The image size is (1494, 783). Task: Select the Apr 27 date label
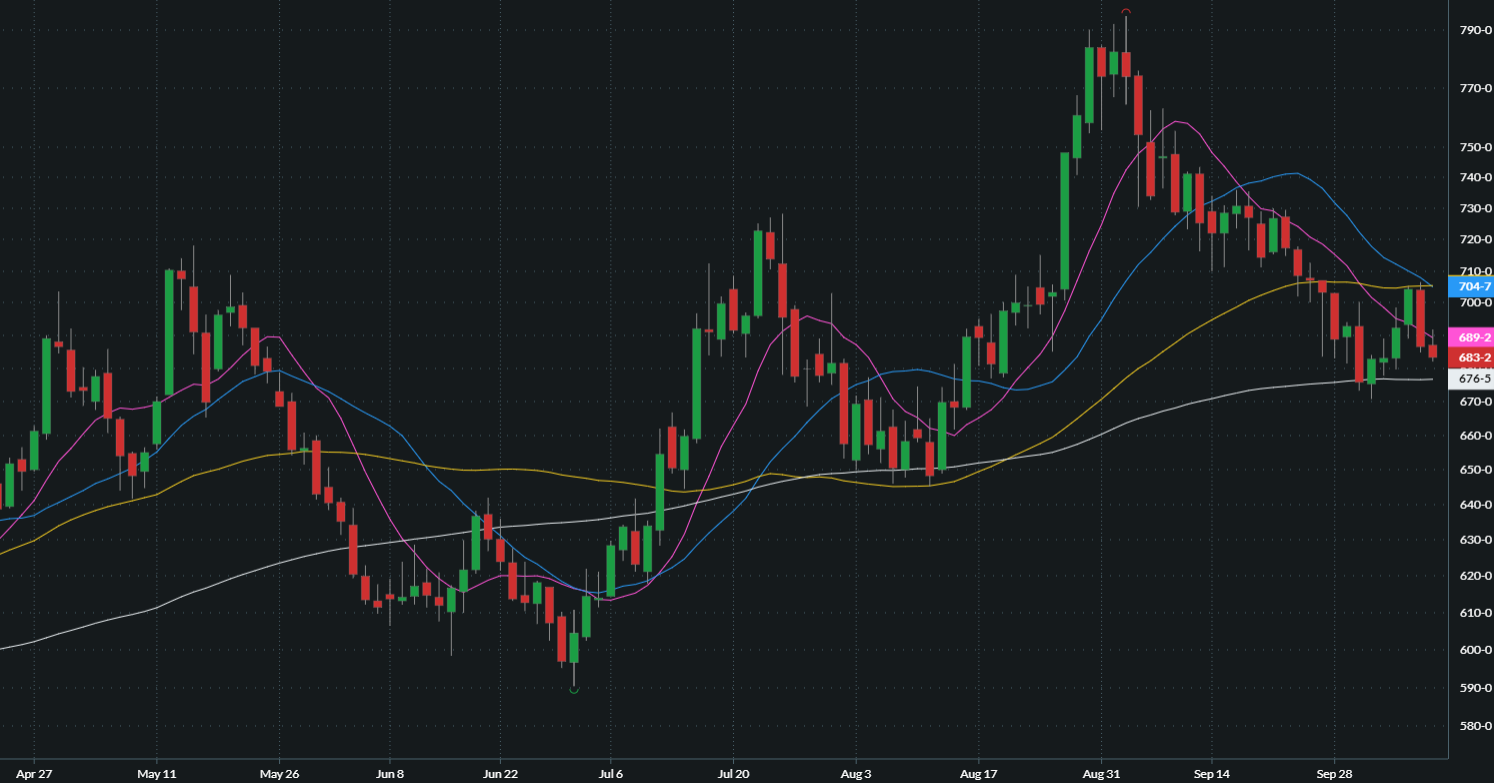[x=35, y=774]
